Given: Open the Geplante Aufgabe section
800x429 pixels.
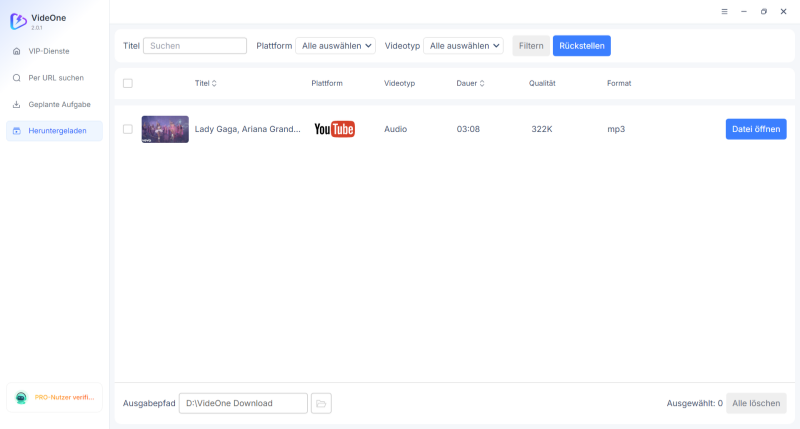Looking at the screenshot, I should point(54,104).
